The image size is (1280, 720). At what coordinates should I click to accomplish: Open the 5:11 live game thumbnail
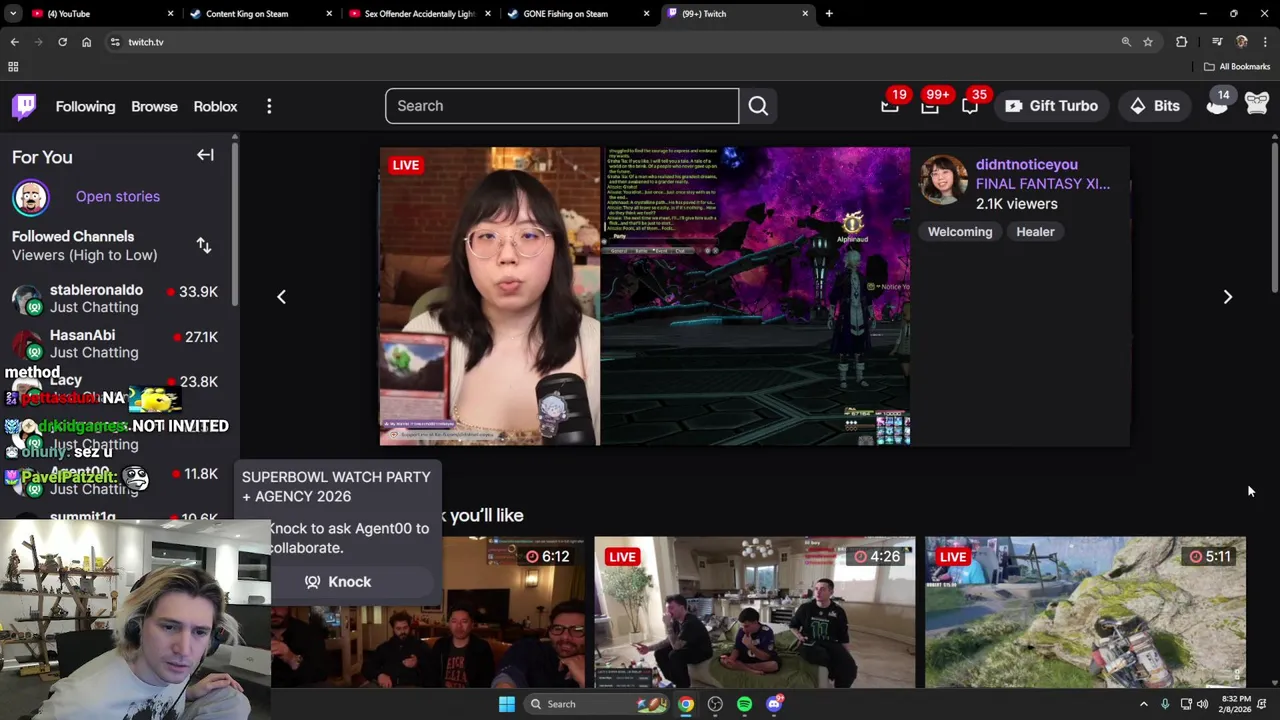pyautogui.click(x=1085, y=612)
